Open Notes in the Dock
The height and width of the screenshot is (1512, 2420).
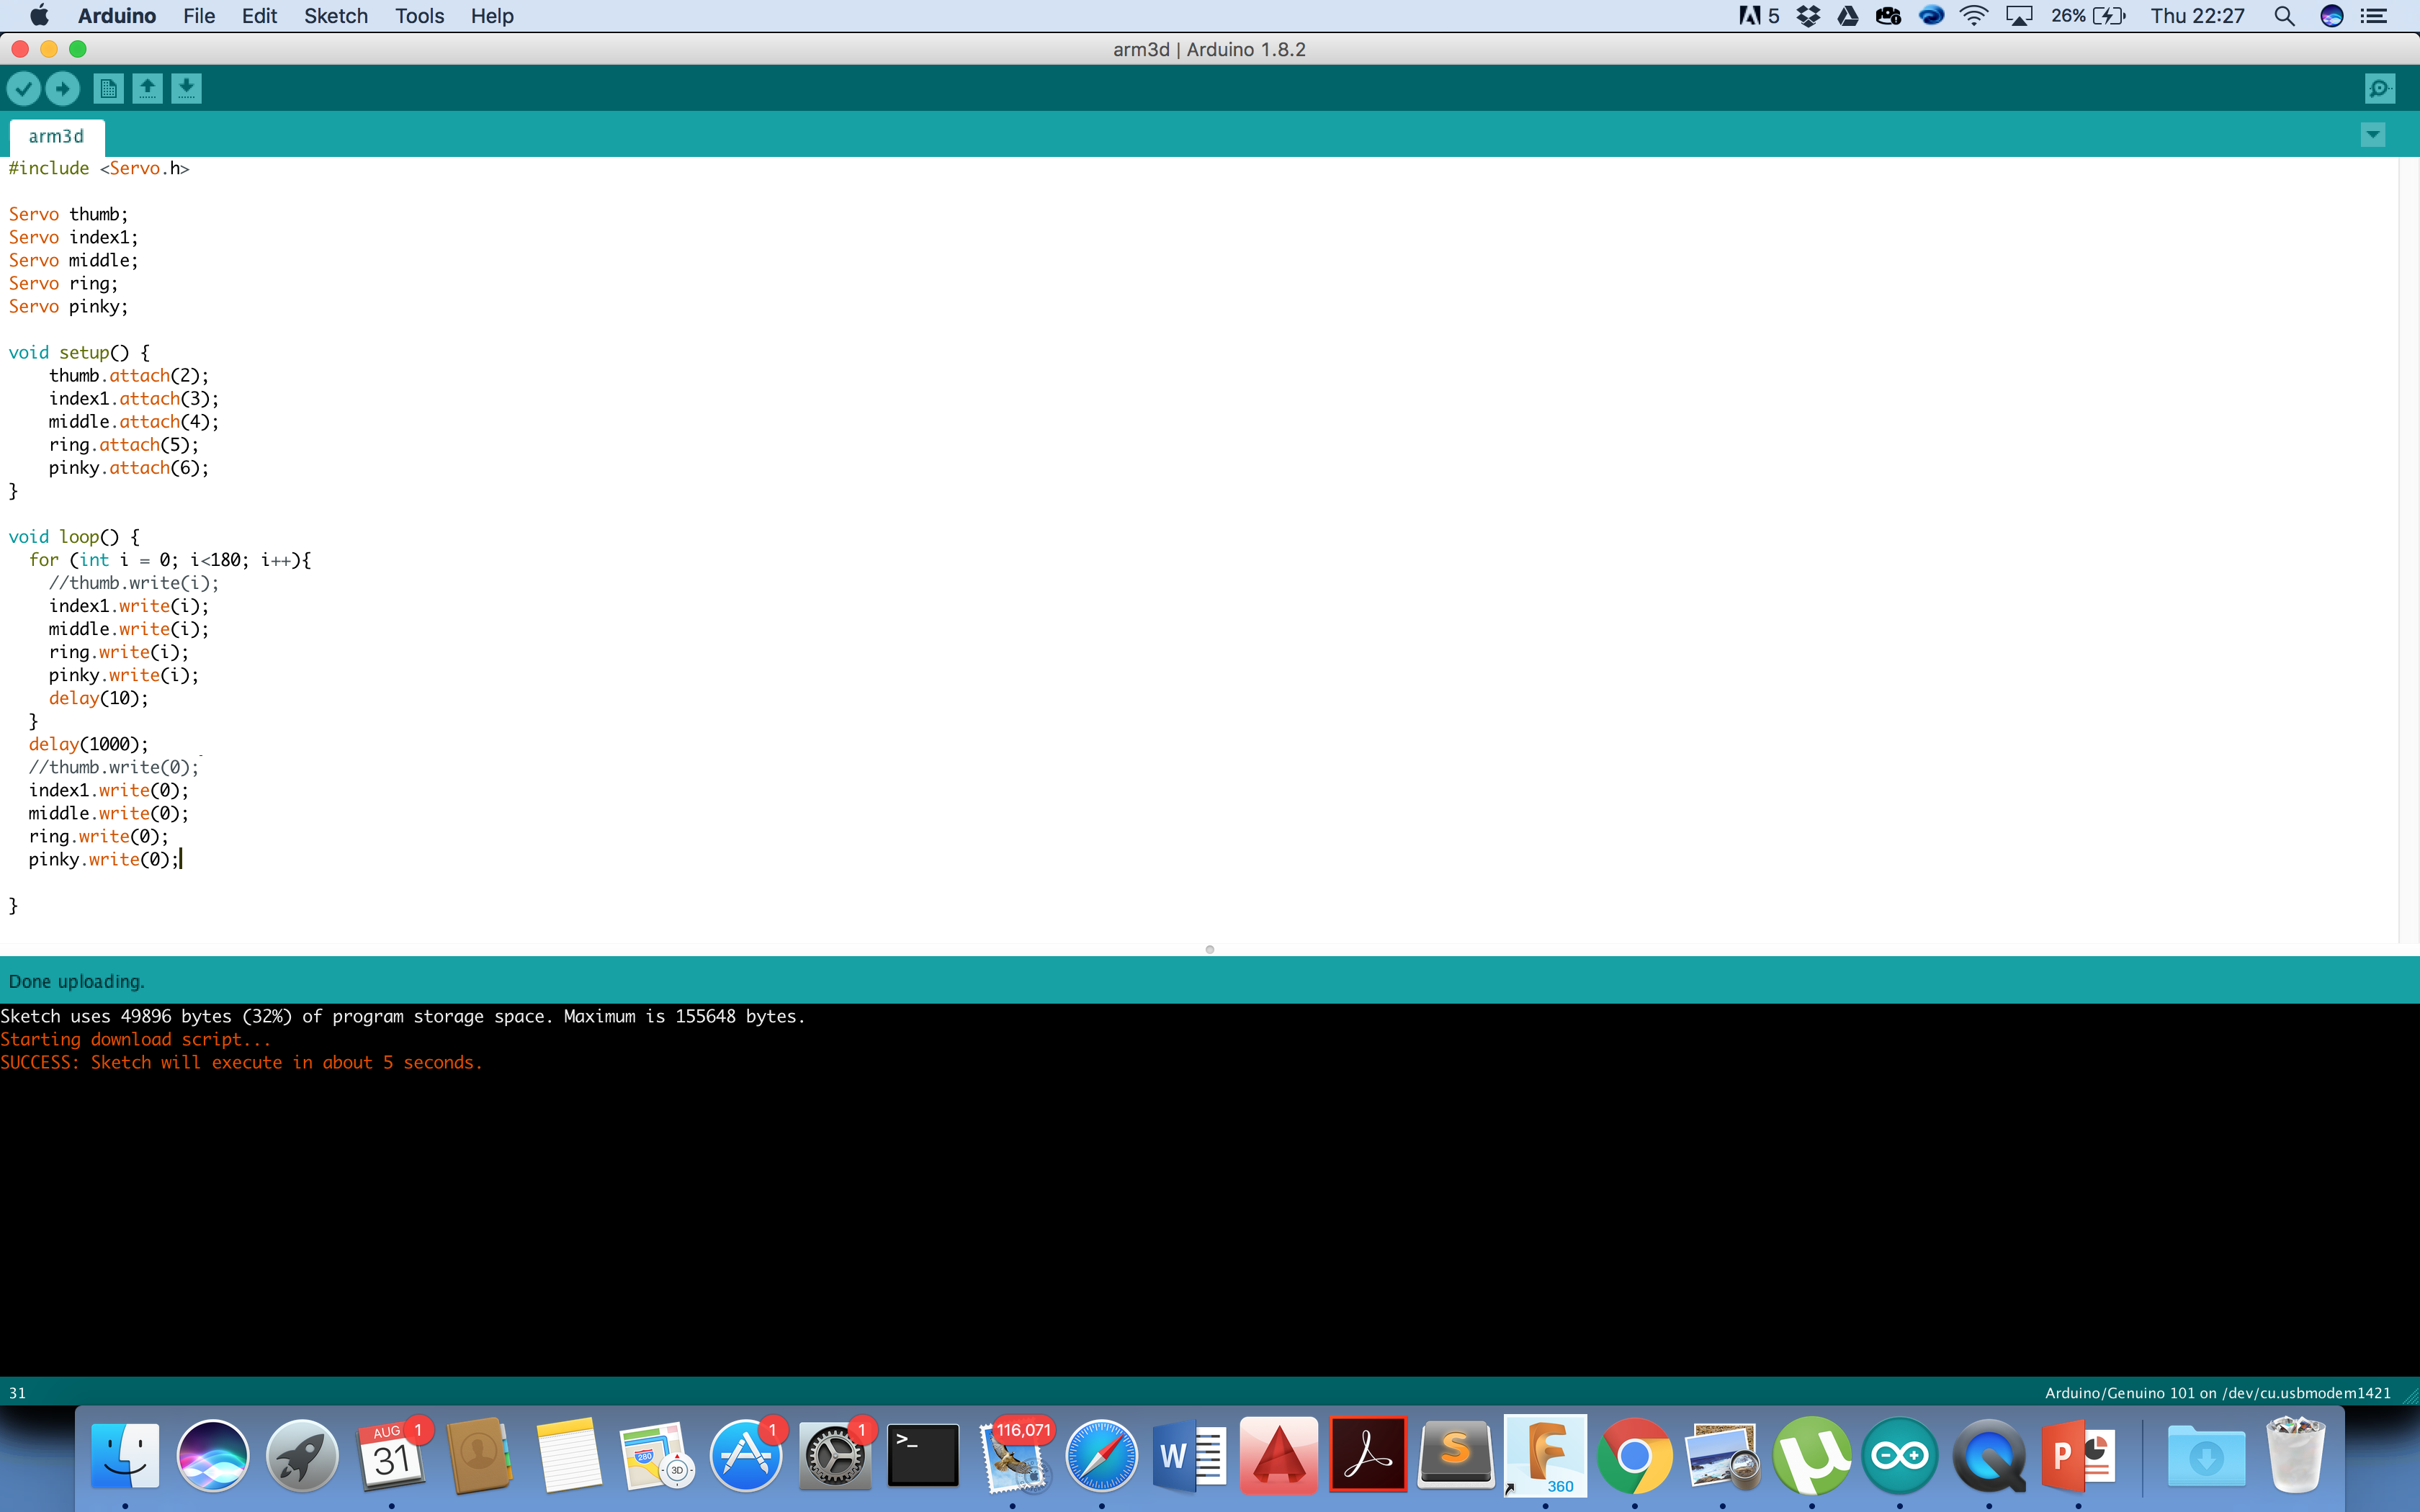568,1456
